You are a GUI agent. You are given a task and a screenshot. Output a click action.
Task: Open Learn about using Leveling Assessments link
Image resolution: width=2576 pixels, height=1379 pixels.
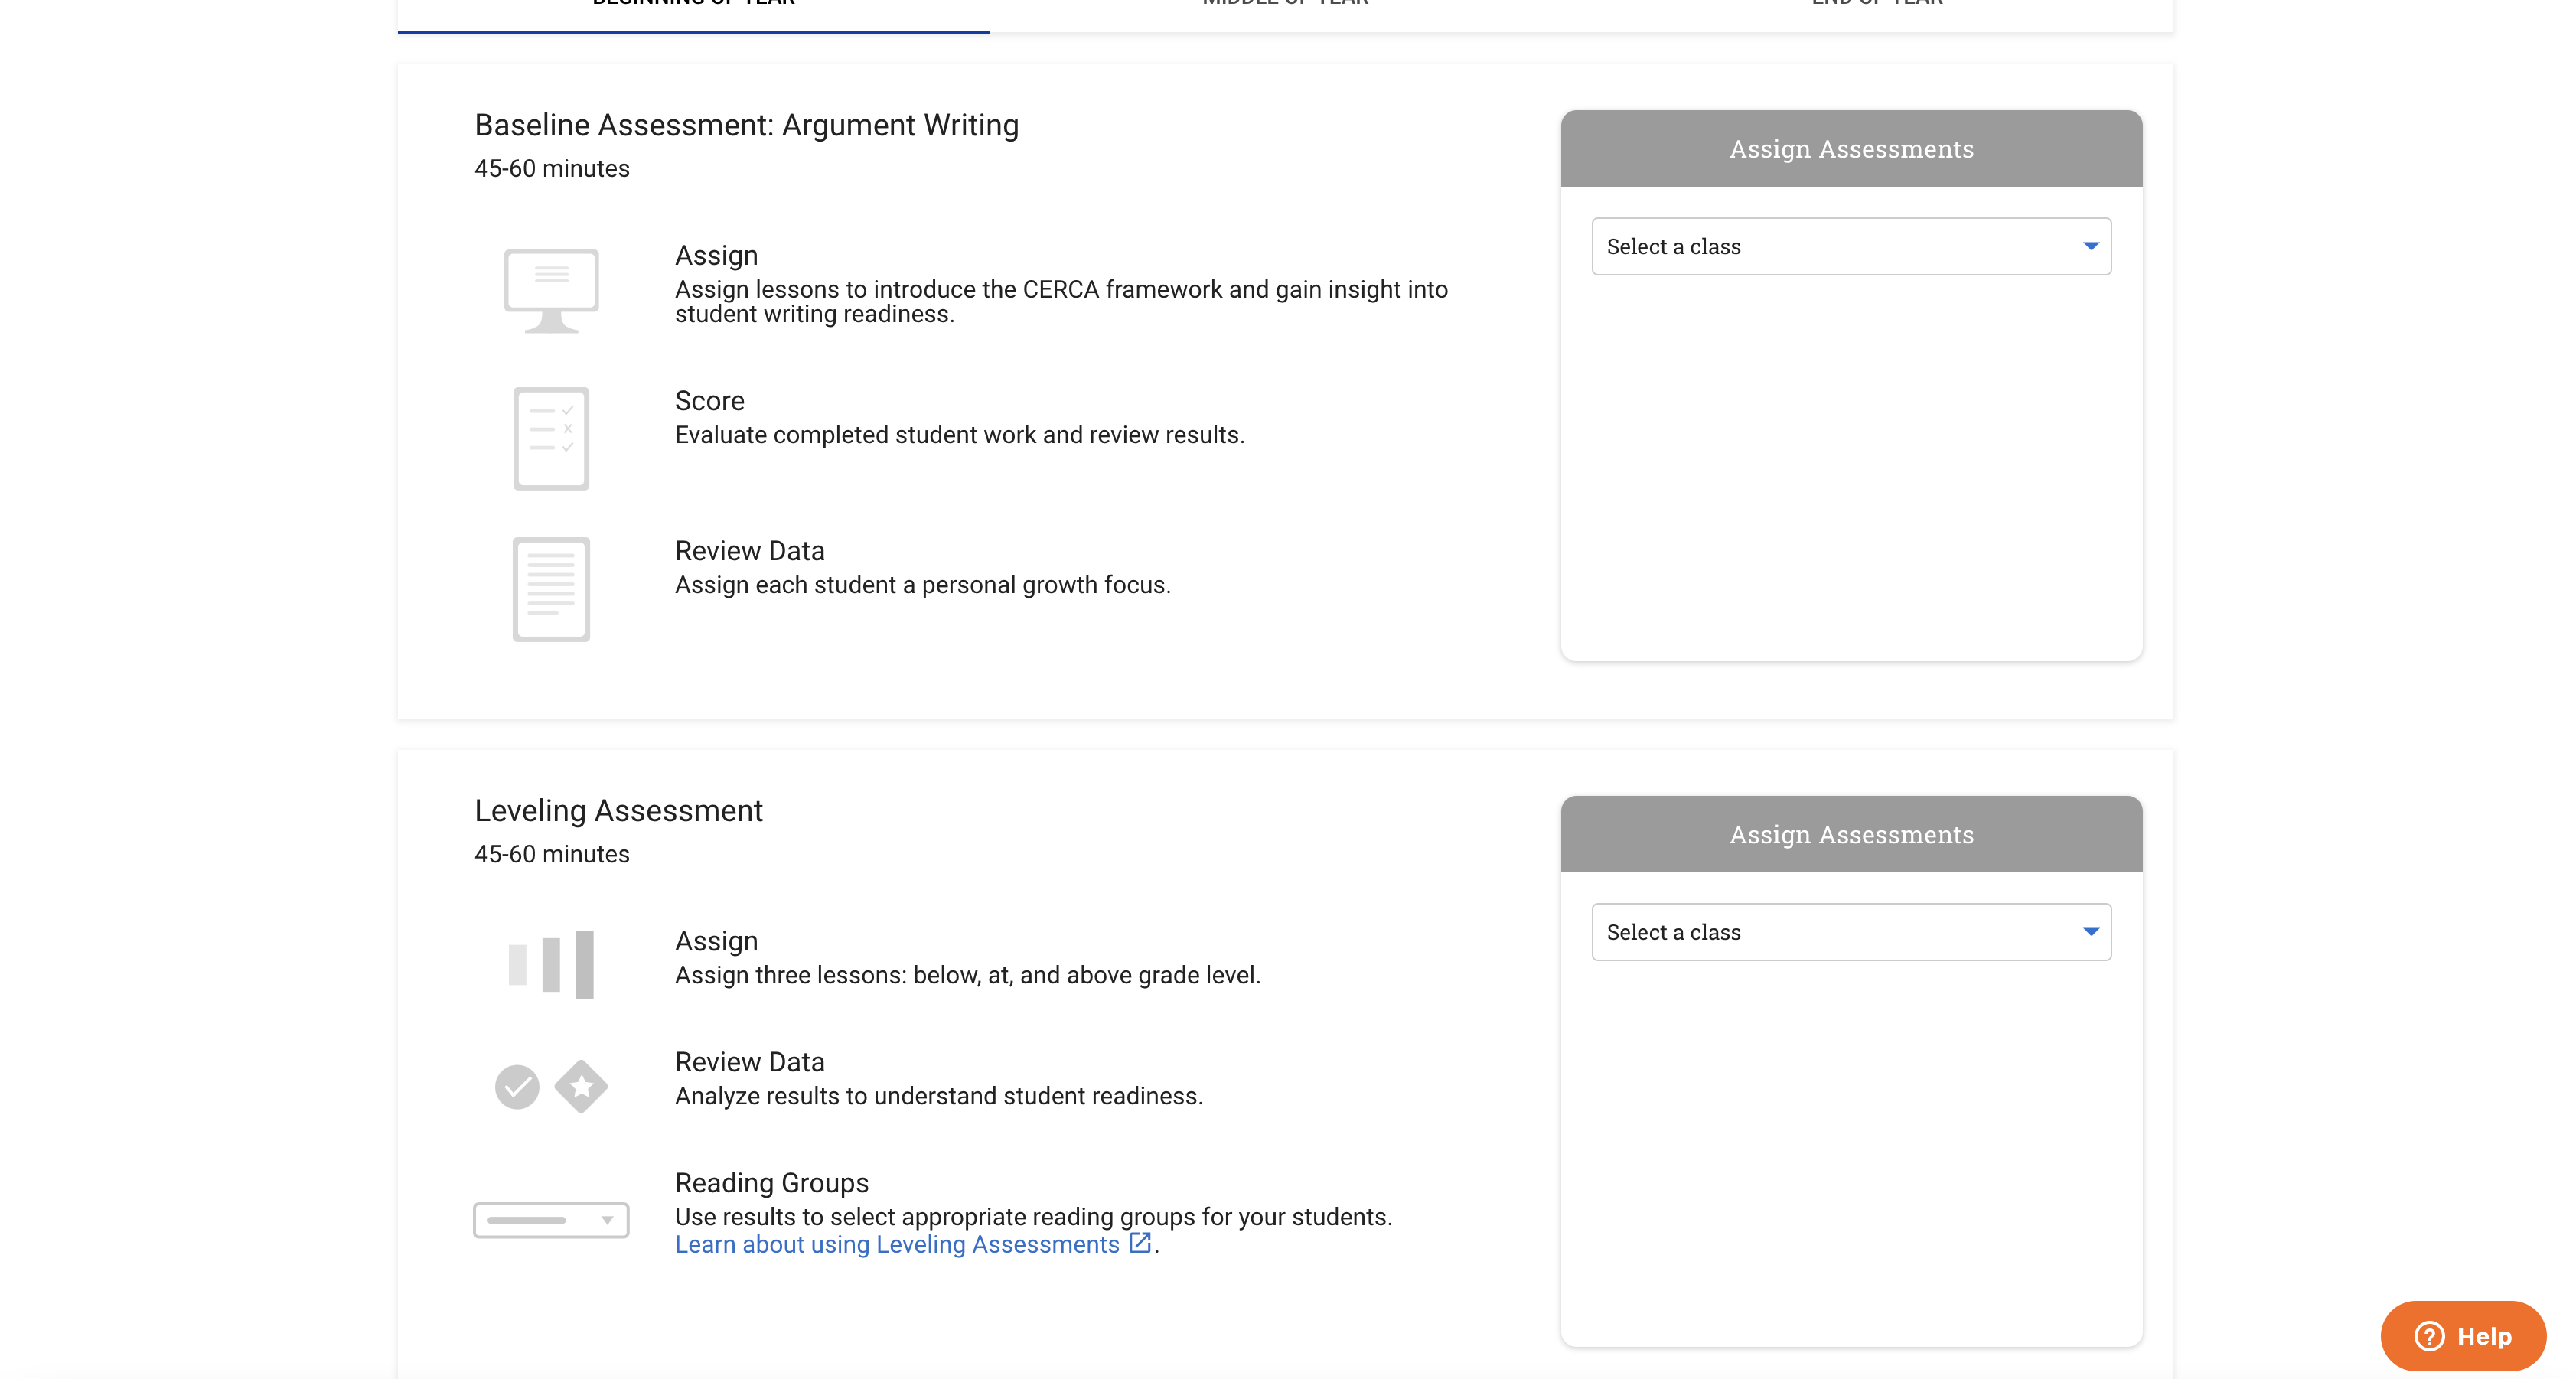[897, 1244]
